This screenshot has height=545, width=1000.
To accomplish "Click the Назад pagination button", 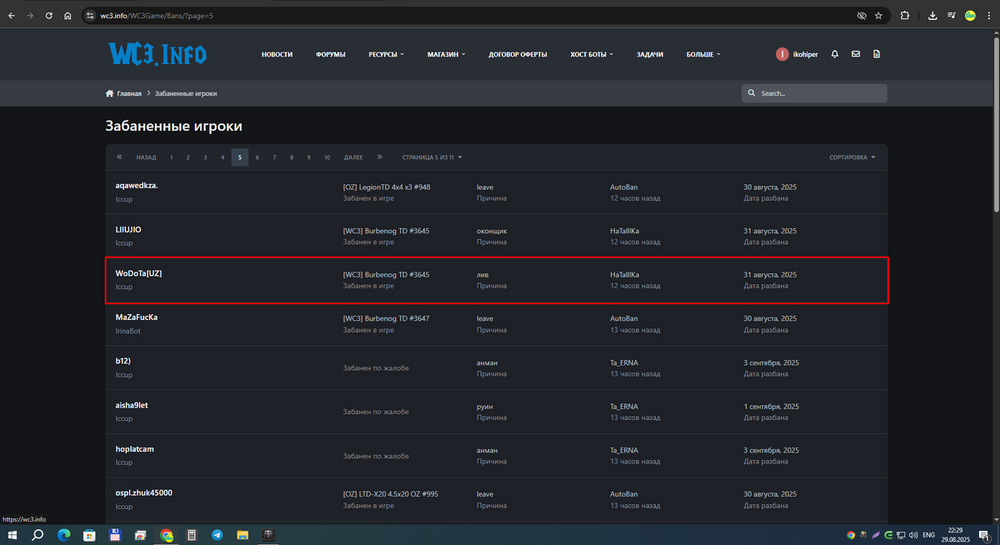I will click(145, 157).
